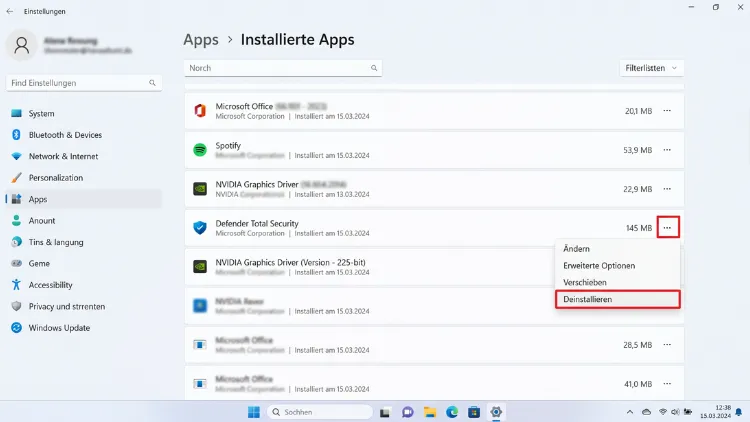Screen dimensions: 750x422
Task: Open System settings in the sidebar
Action: click(84, 113)
